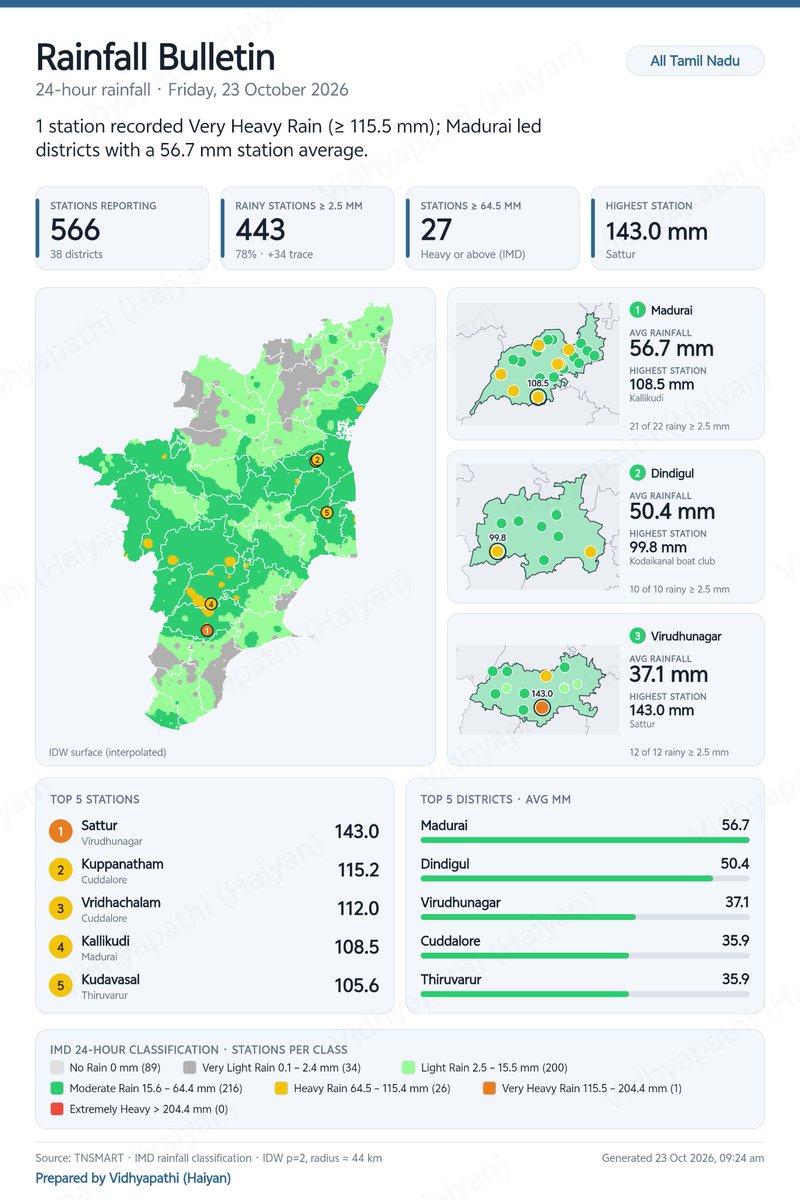This screenshot has width=800, height=1200.
Task: Click the green rank 2 badge beside Dindigul
Action: [x=638, y=473]
